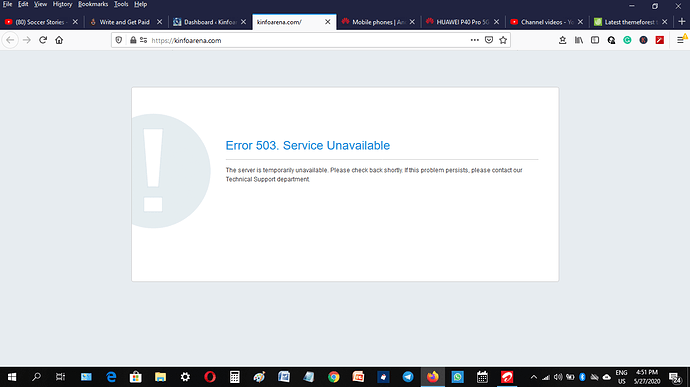
Task: Show tracking protection shield info
Action: click(x=119, y=40)
